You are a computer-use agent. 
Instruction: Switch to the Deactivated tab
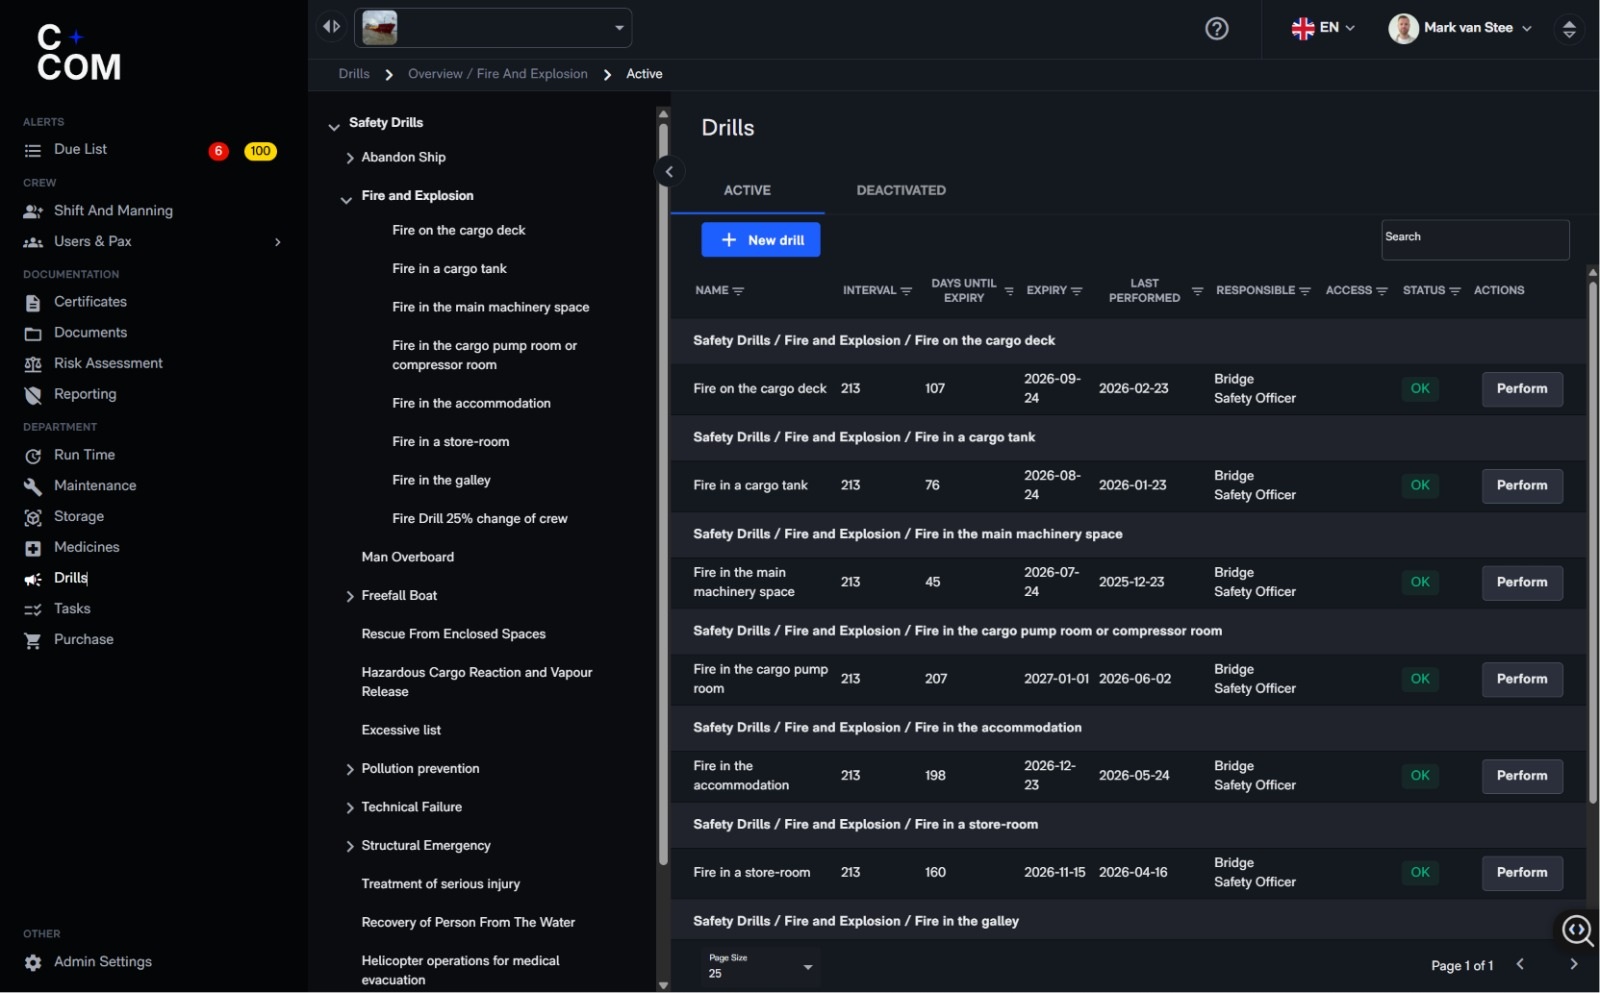point(901,190)
